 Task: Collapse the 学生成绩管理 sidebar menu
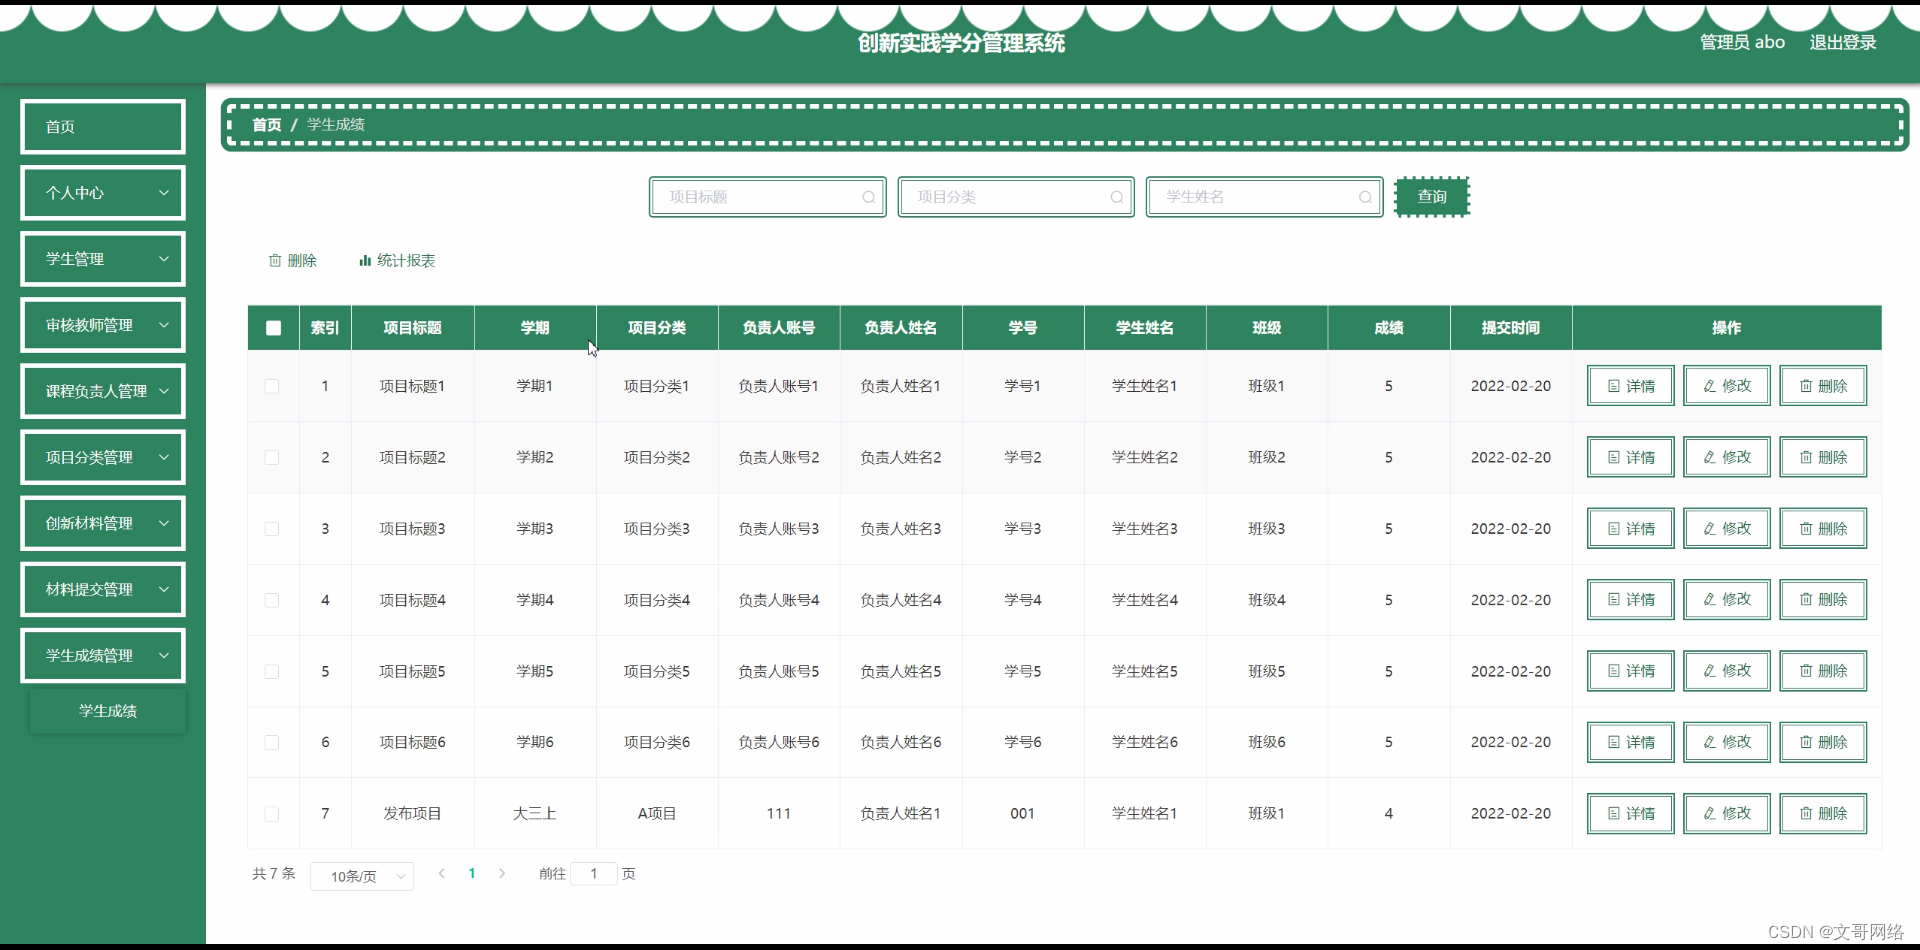click(x=103, y=655)
